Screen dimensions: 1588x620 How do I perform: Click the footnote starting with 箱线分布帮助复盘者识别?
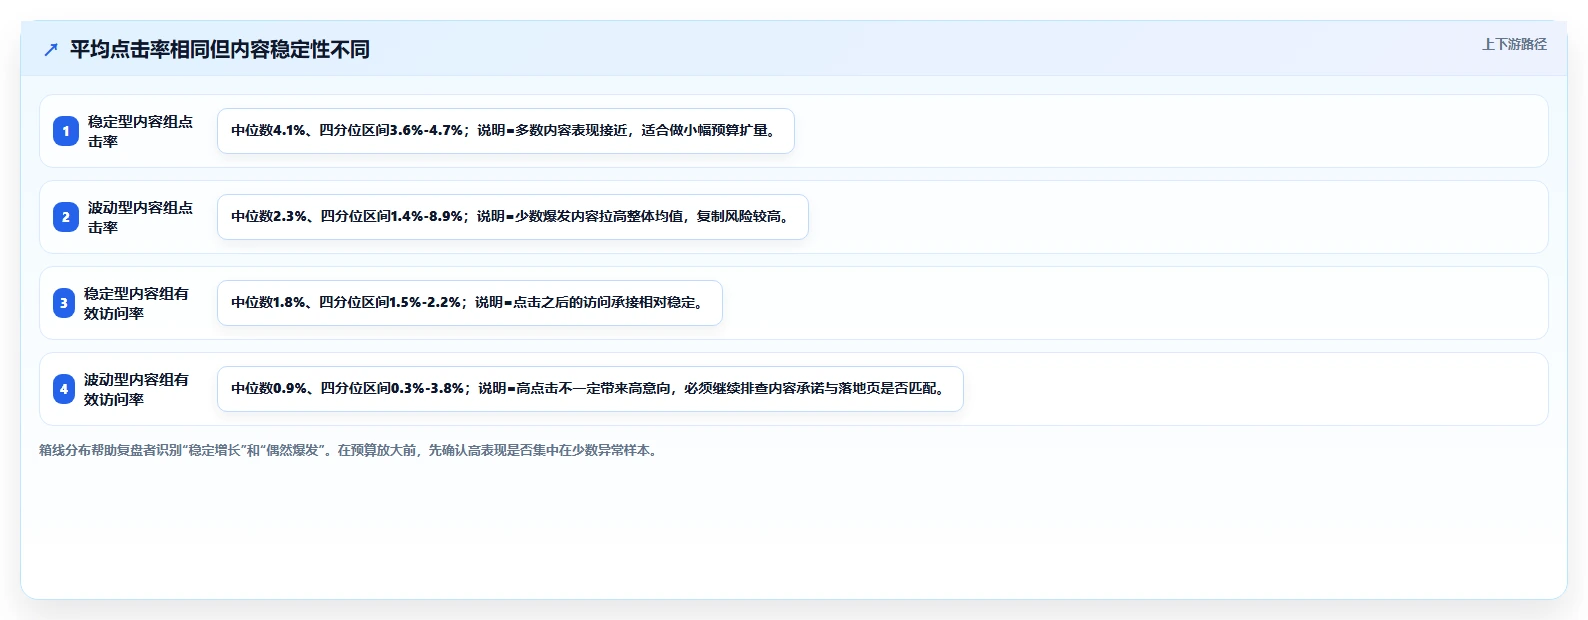pyautogui.click(x=351, y=450)
